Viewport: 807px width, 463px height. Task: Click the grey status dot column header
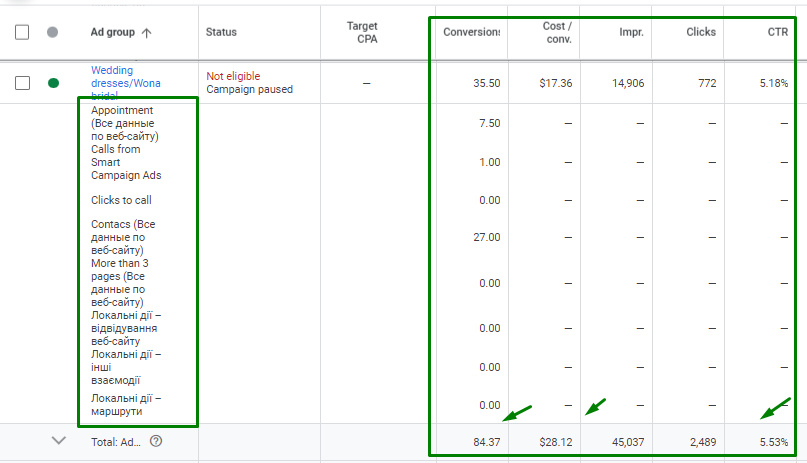pyautogui.click(x=52, y=32)
